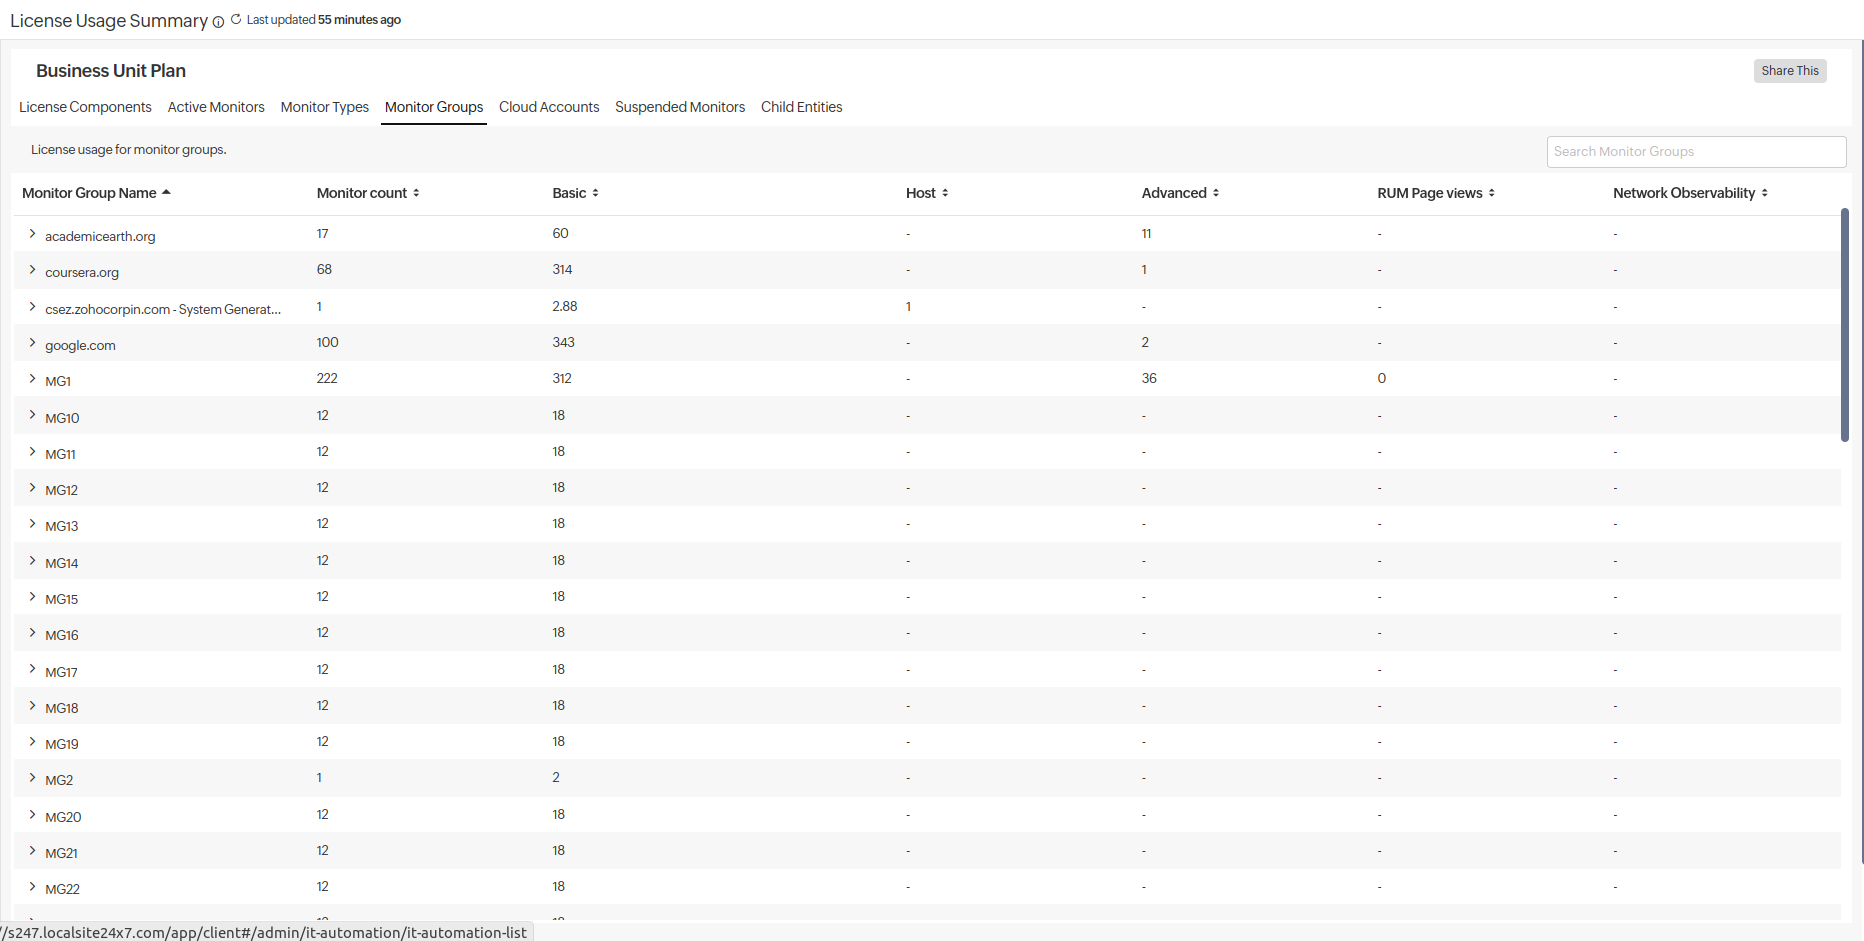Image resolution: width=1864 pixels, height=941 pixels.
Task: Expand the coursera.org monitor group
Action: [x=32, y=270]
